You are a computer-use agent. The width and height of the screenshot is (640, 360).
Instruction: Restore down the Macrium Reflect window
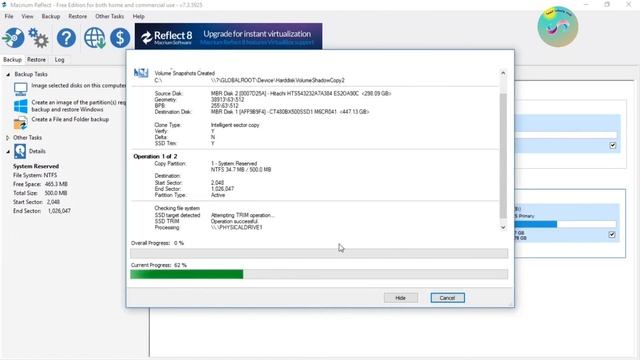607,4
